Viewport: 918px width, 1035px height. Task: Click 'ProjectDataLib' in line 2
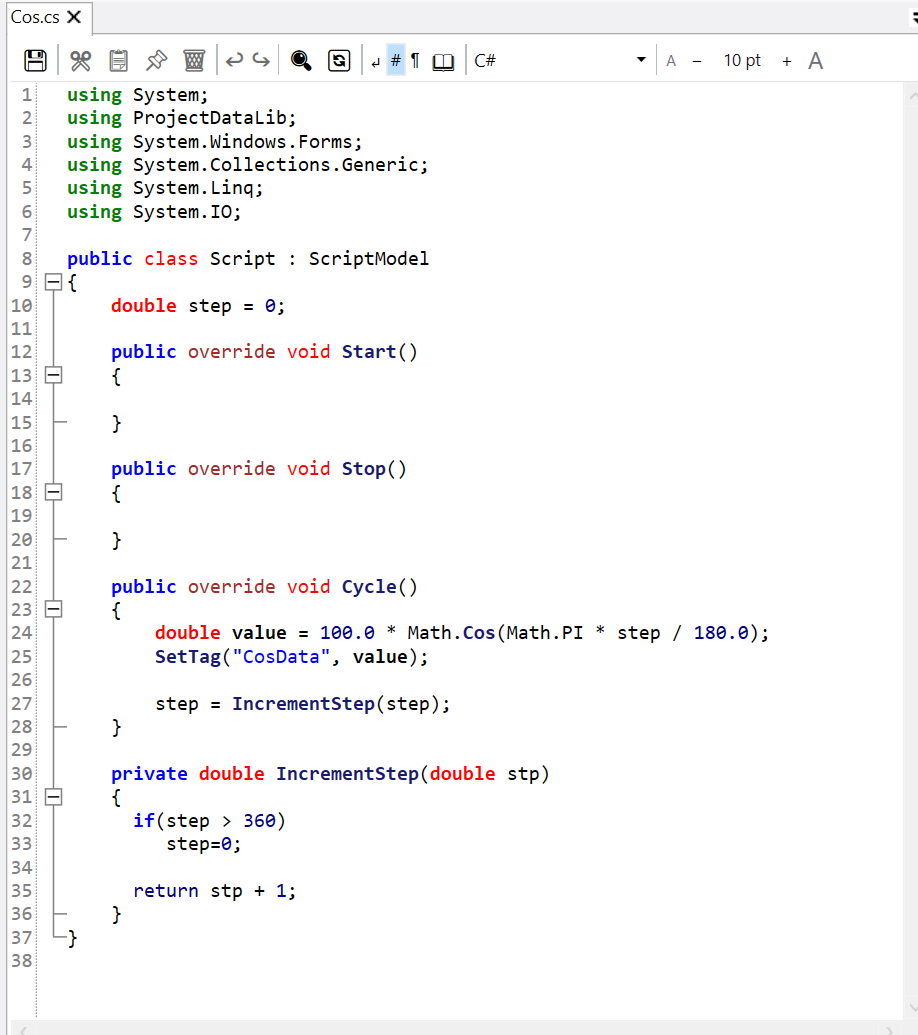tap(210, 118)
